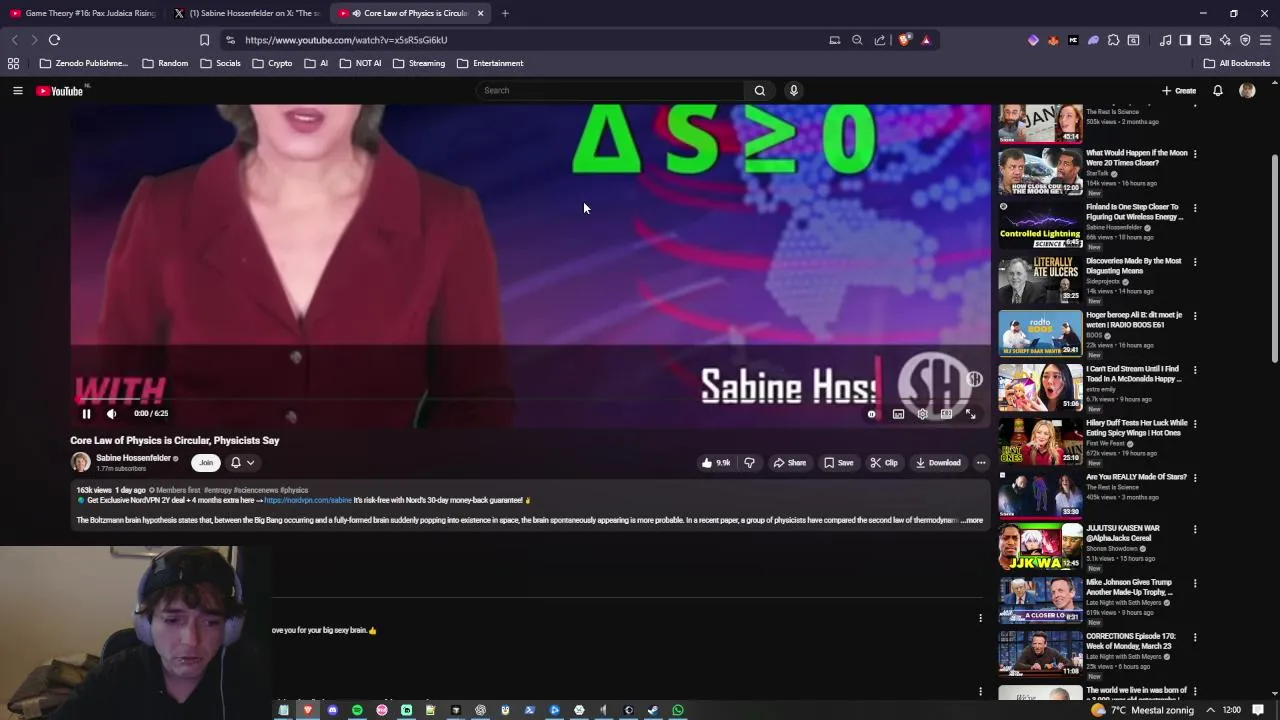The height and width of the screenshot is (720, 1280).
Task: Open the extensions puzzle icon
Action: [1113, 40]
